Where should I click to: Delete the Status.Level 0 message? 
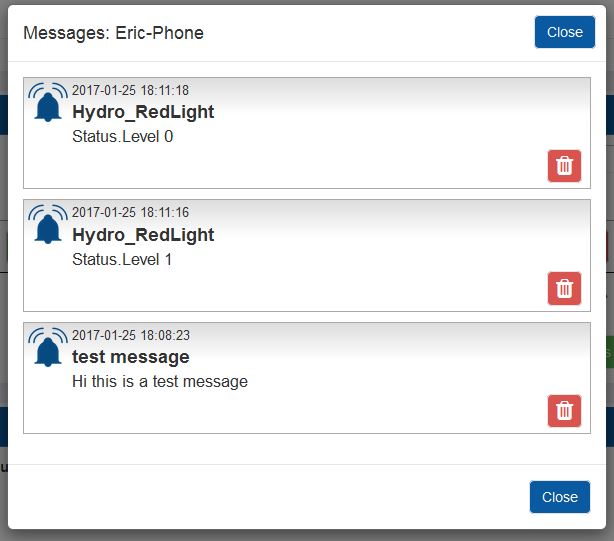click(x=564, y=166)
